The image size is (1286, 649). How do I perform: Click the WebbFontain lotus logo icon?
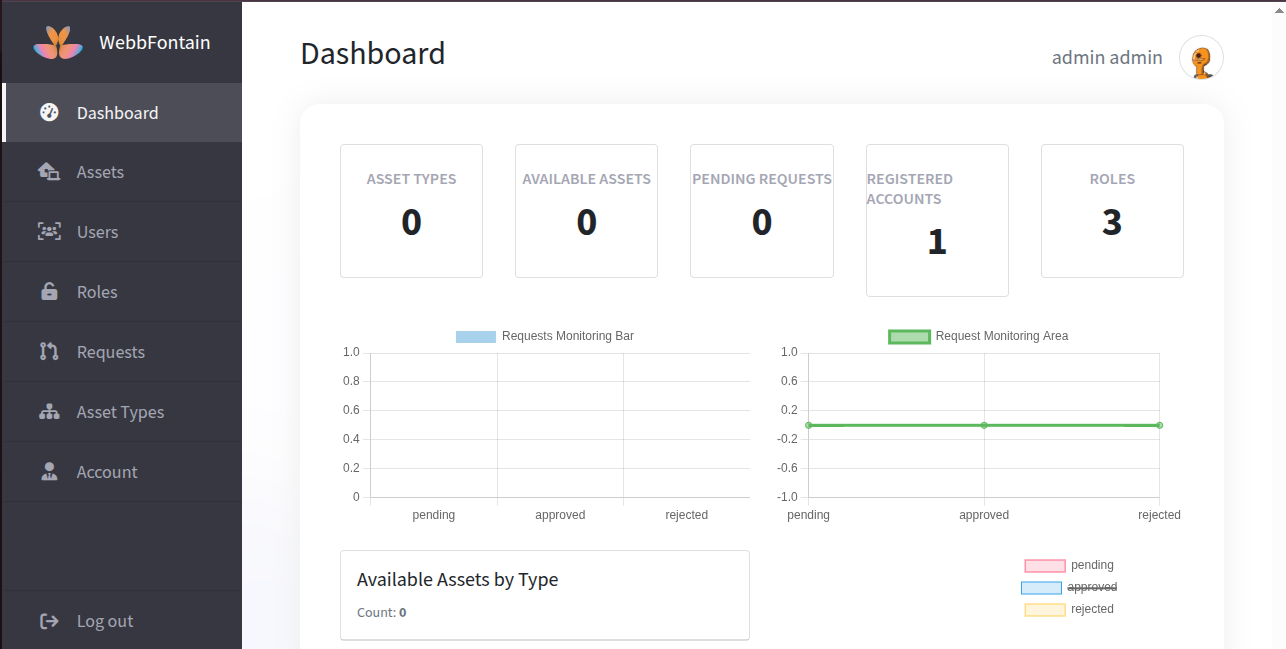(58, 43)
